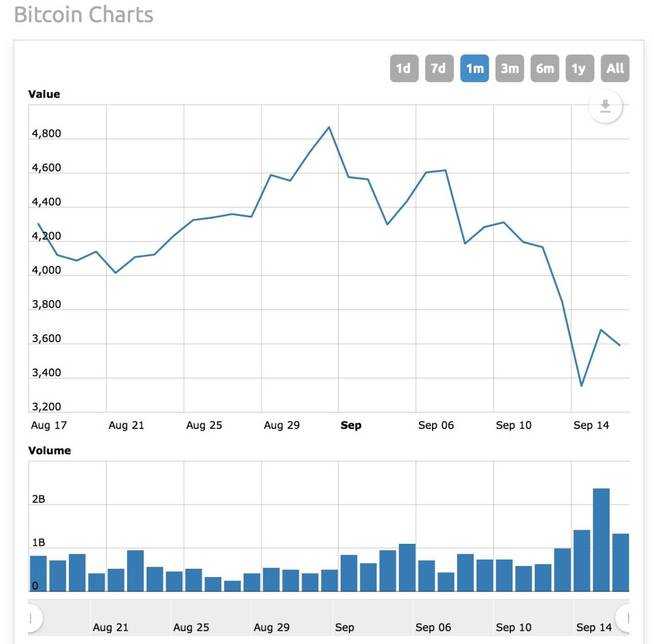Screen dimensions: 654x644
Task: Click the lowest price point near Sep 14
Action: (581, 385)
